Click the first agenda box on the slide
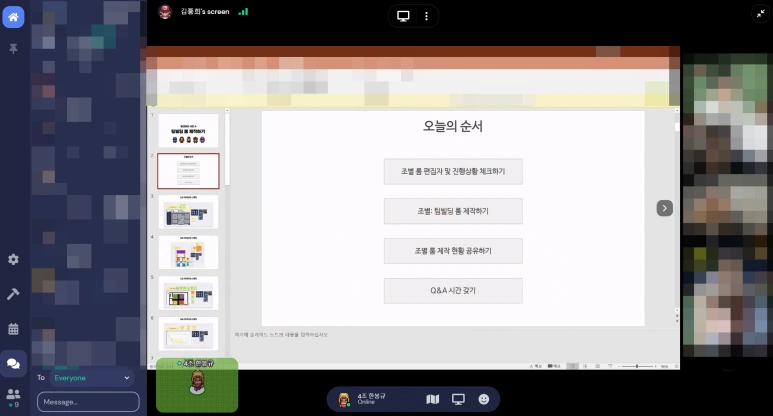 tap(453, 172)
